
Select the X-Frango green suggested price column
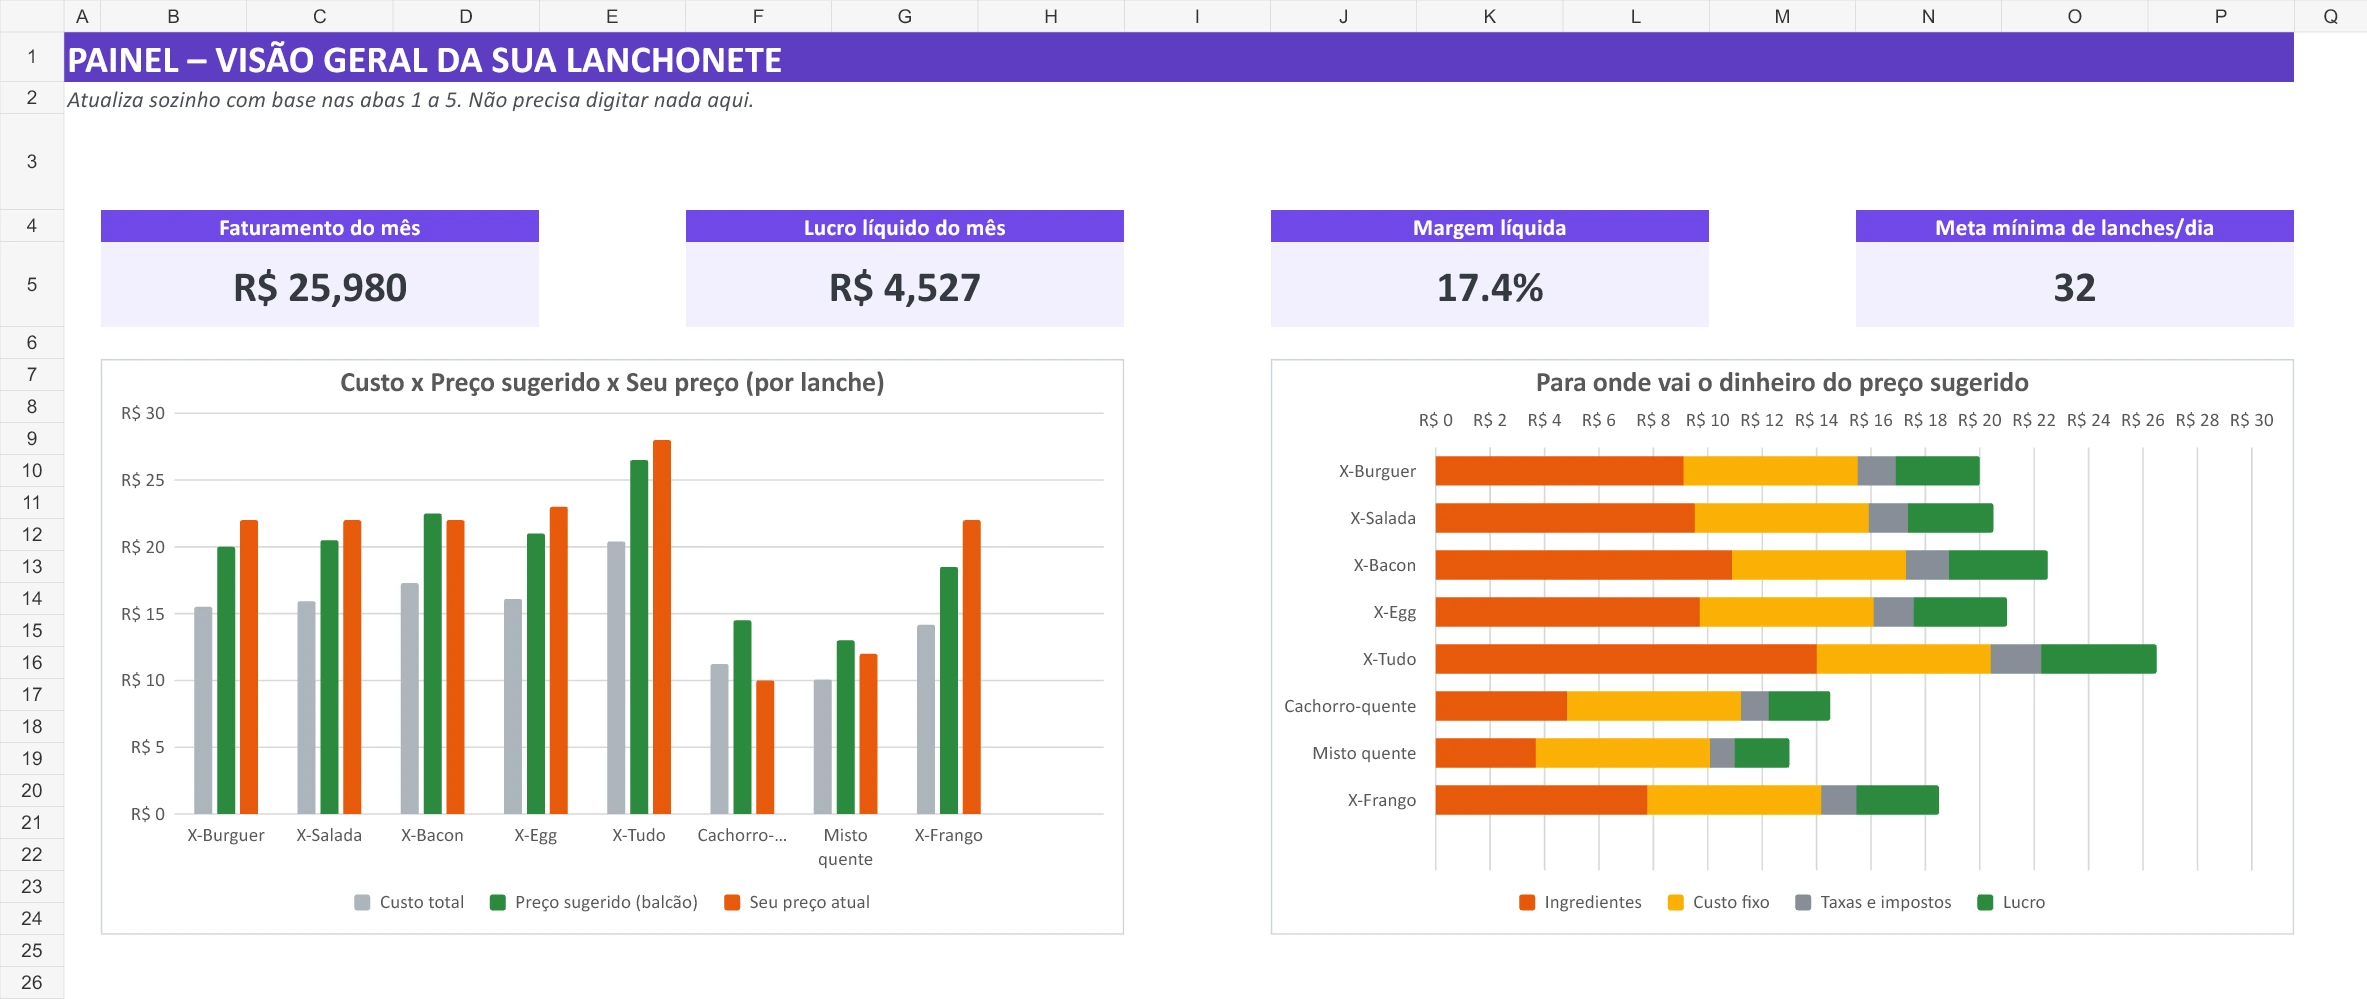click(x=948, y=690)
